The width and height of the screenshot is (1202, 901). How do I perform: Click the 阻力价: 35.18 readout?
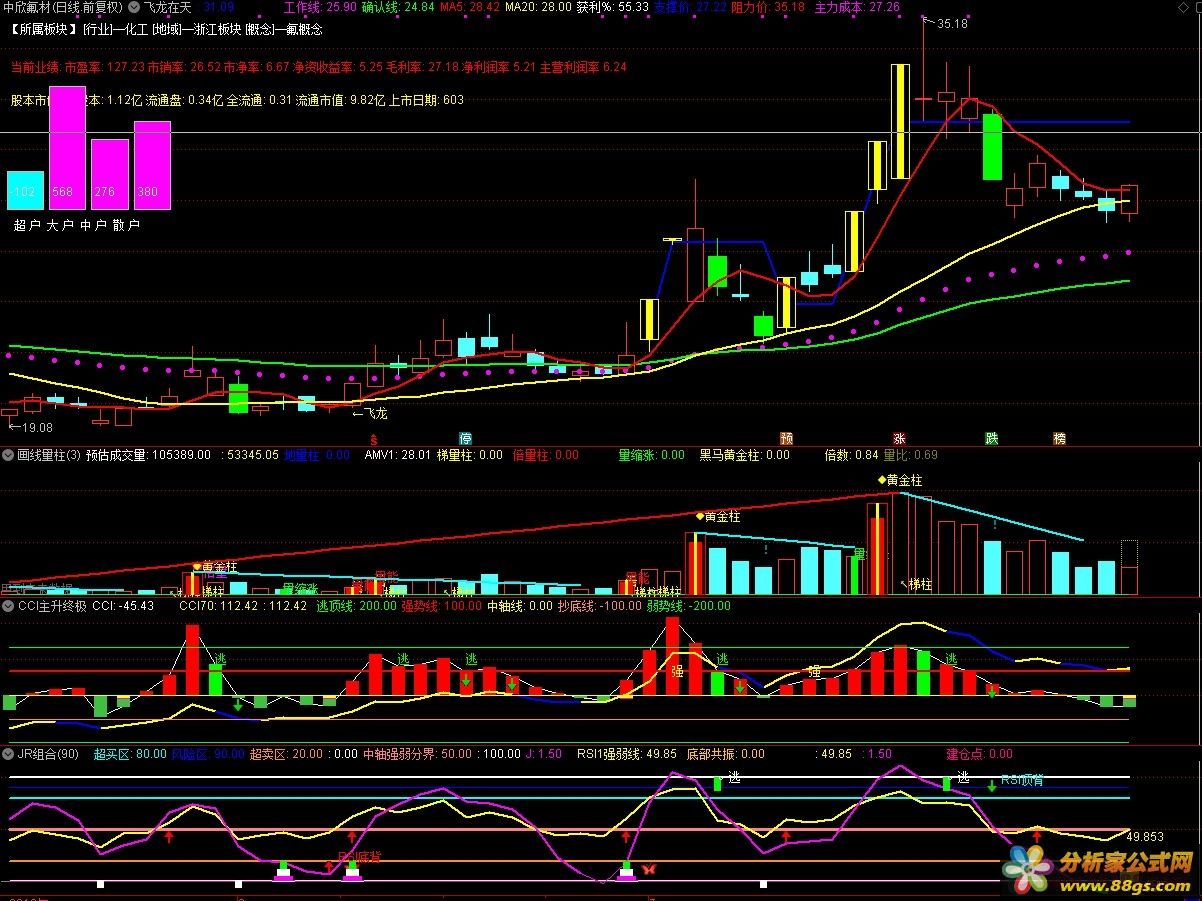point(768,7)
